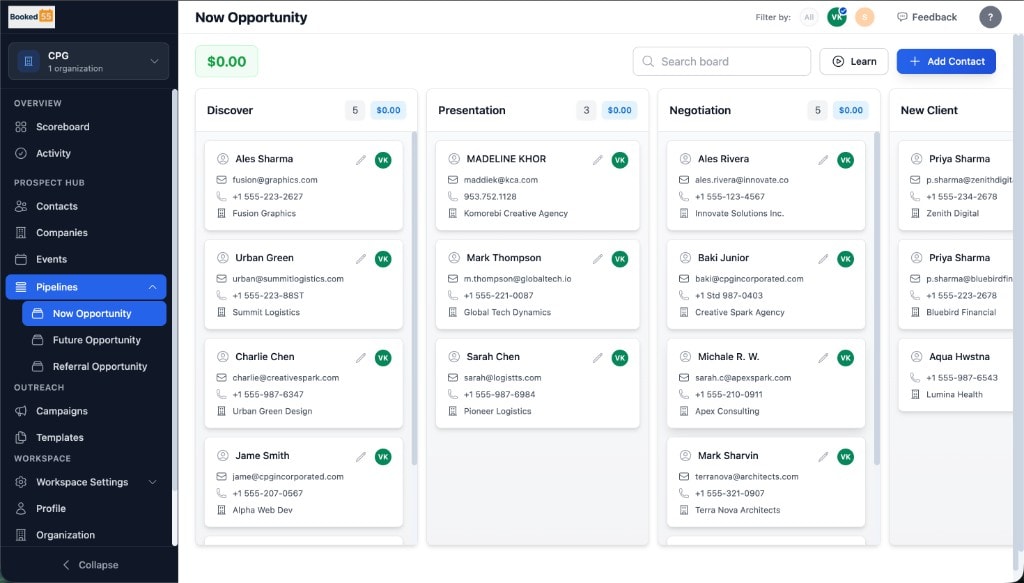Screen dimensions: 1024x583
Task: Edit Charlie Chen card pencil icon
Action: coord(360,358)
